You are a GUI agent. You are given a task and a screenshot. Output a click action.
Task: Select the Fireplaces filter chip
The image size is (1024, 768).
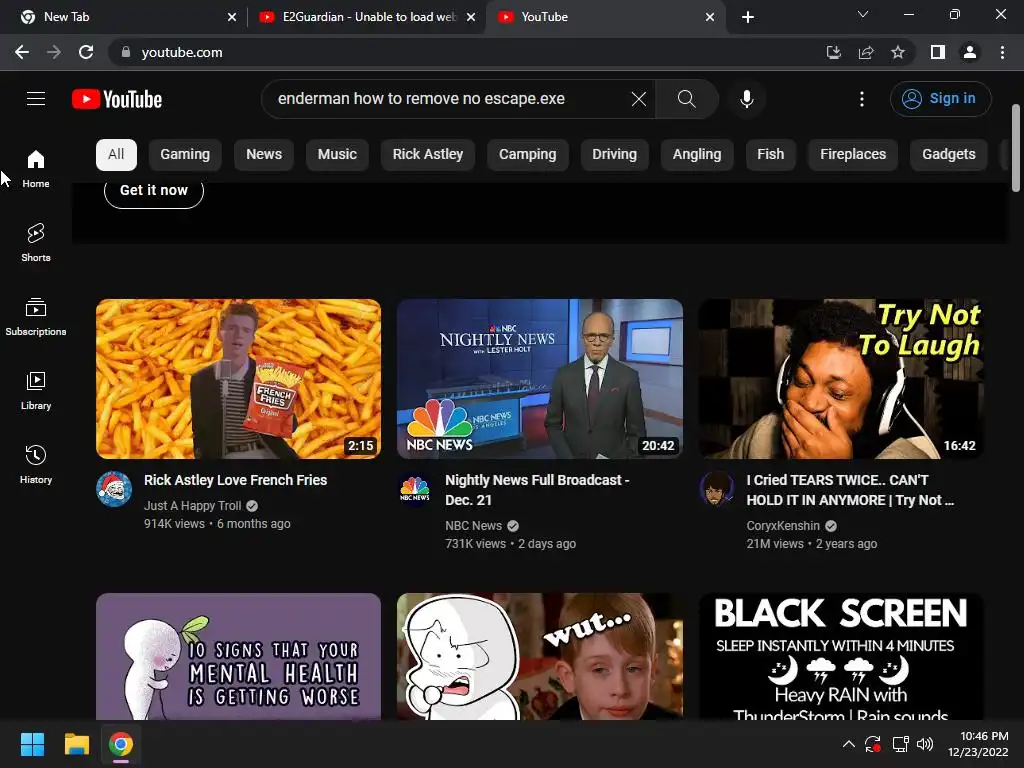point(853,155)
